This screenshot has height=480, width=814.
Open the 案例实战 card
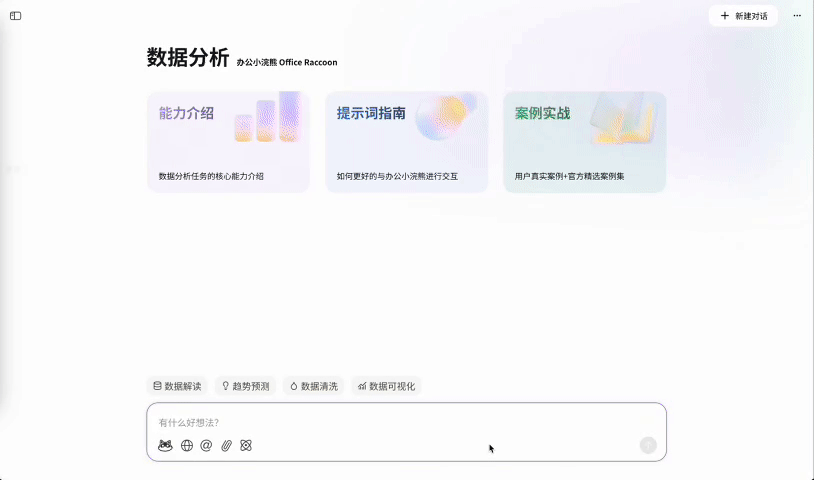pos(584,142)
